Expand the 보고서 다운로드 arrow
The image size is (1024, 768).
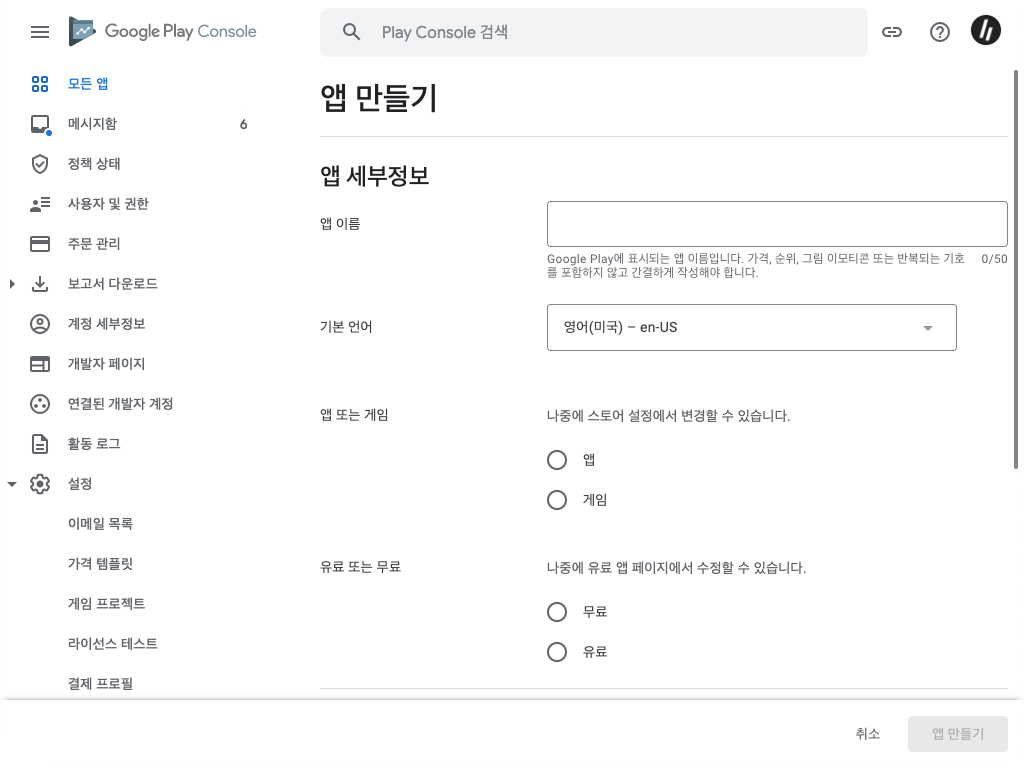coord(12,283)
